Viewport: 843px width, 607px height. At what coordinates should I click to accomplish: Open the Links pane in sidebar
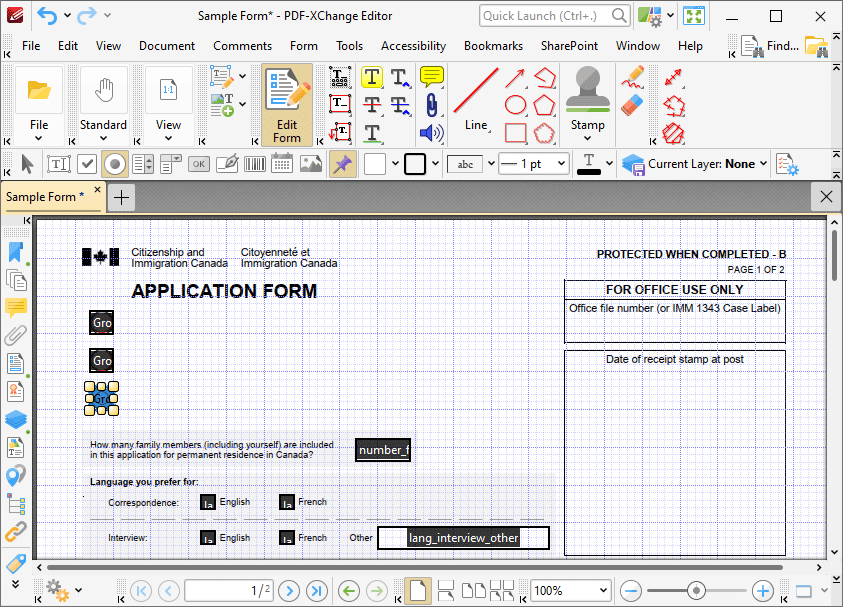[16, 532]
